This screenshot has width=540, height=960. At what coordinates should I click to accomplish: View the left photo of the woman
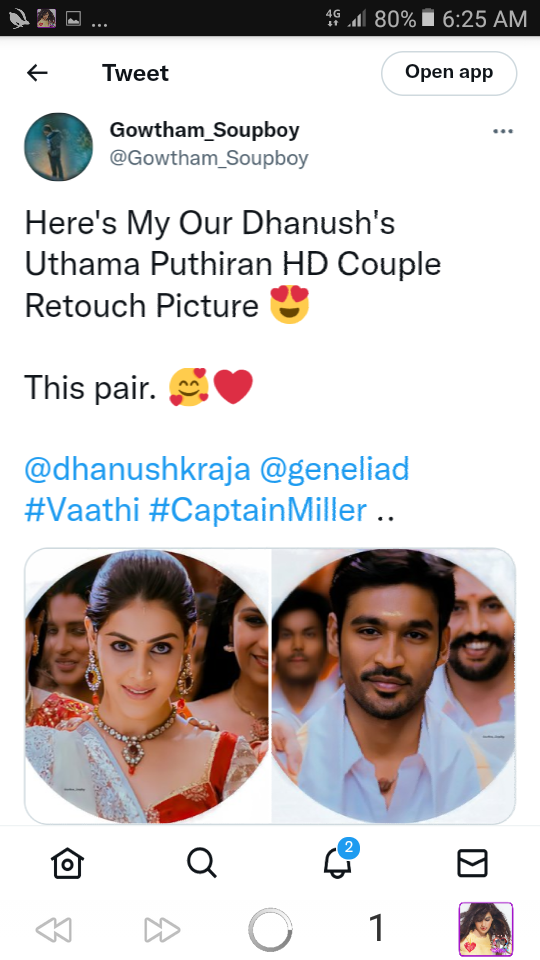coord(148,686)
